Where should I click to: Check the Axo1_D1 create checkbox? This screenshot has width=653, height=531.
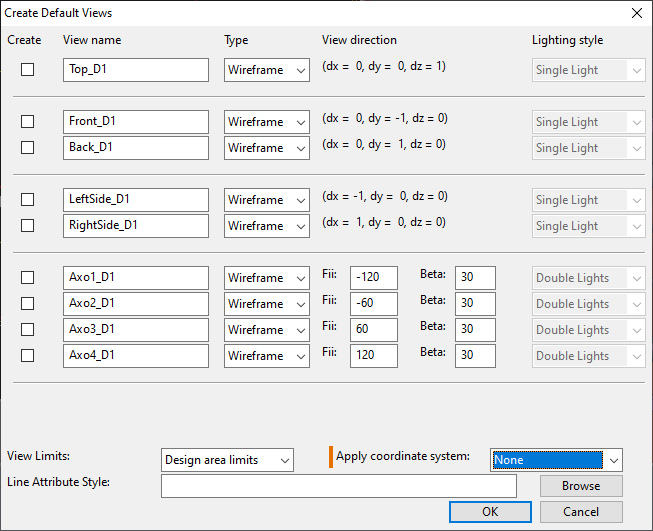pos(28,278)
